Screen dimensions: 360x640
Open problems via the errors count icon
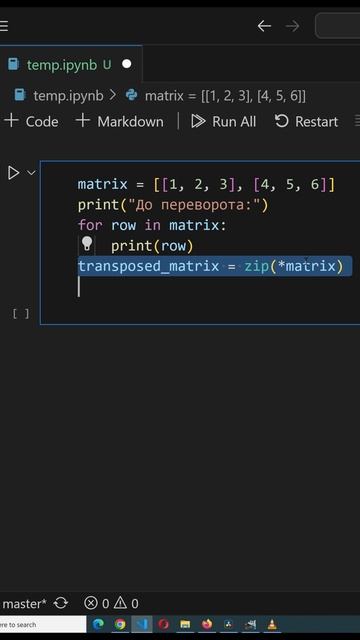point(96,603)
